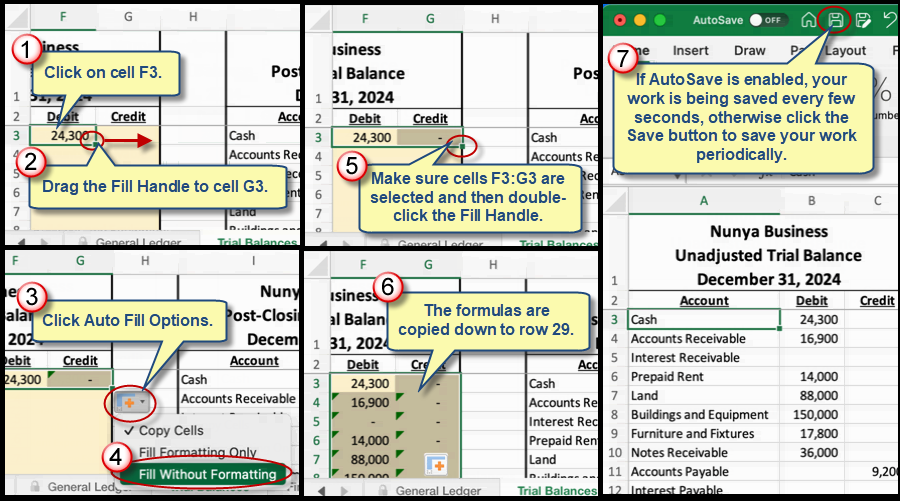Click the 36,000 debit value cell

pos(812,452)
